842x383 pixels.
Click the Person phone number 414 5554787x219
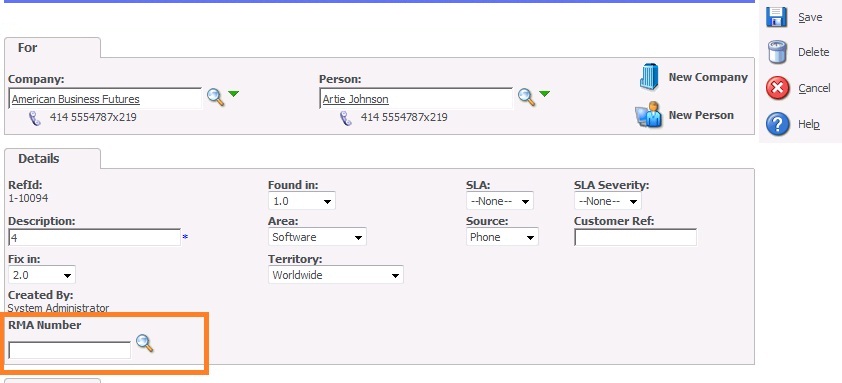(x=404, y=117)
